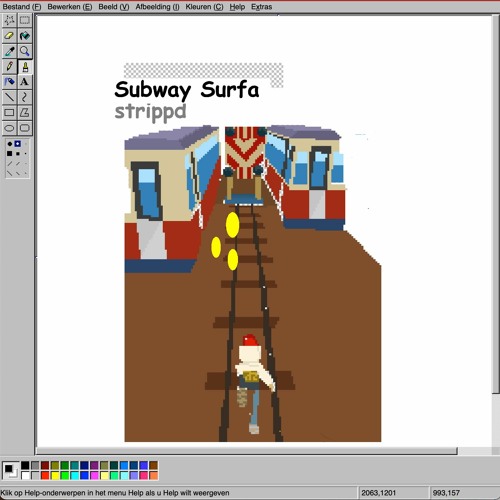Choose the Rounded rectangle tool

pyautogui.click(x=25, y=128)
